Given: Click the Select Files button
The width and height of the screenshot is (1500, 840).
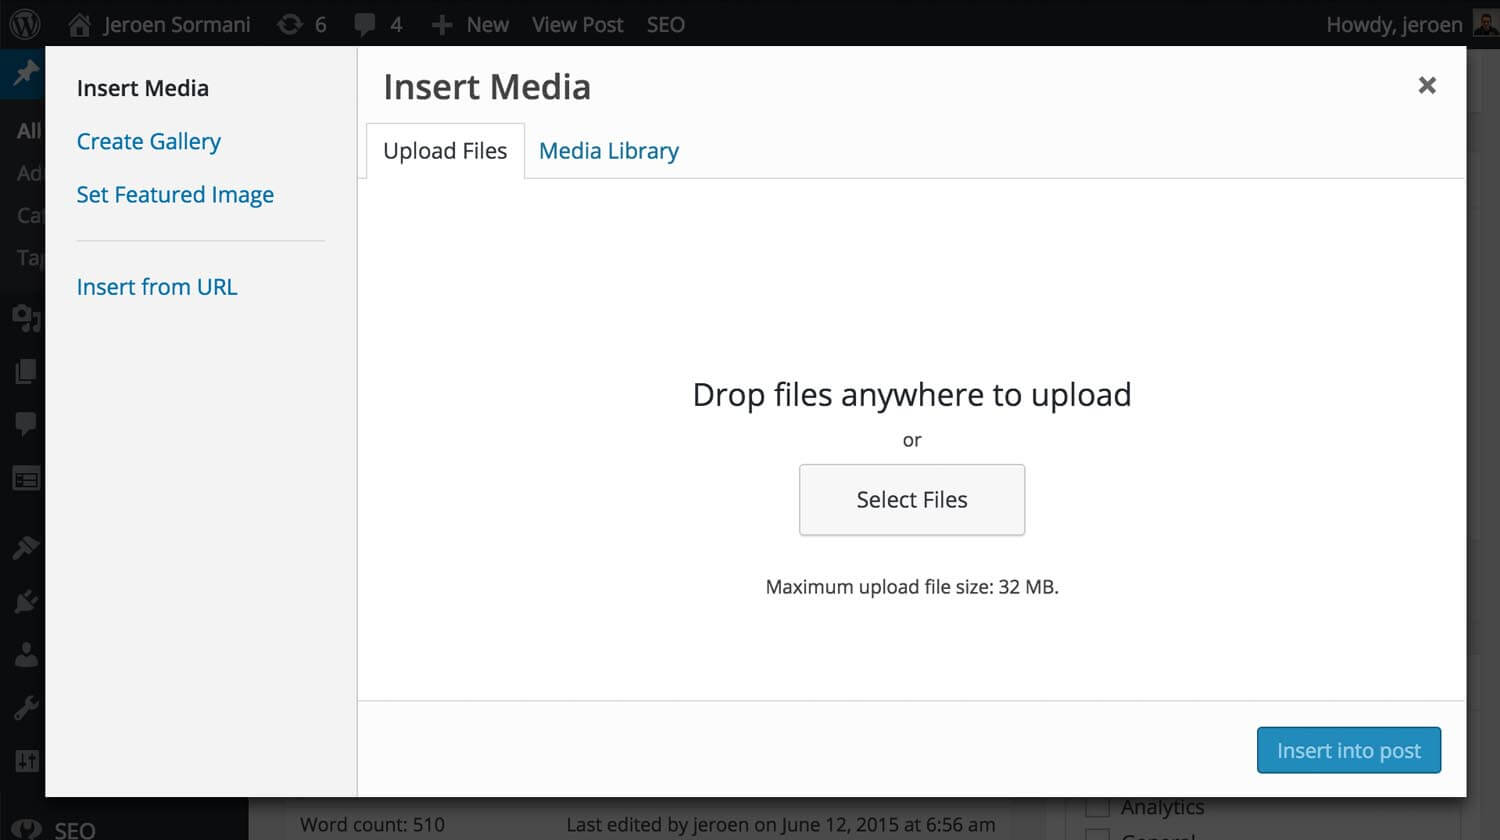Looking at the screenshot, I should (912, 500).
